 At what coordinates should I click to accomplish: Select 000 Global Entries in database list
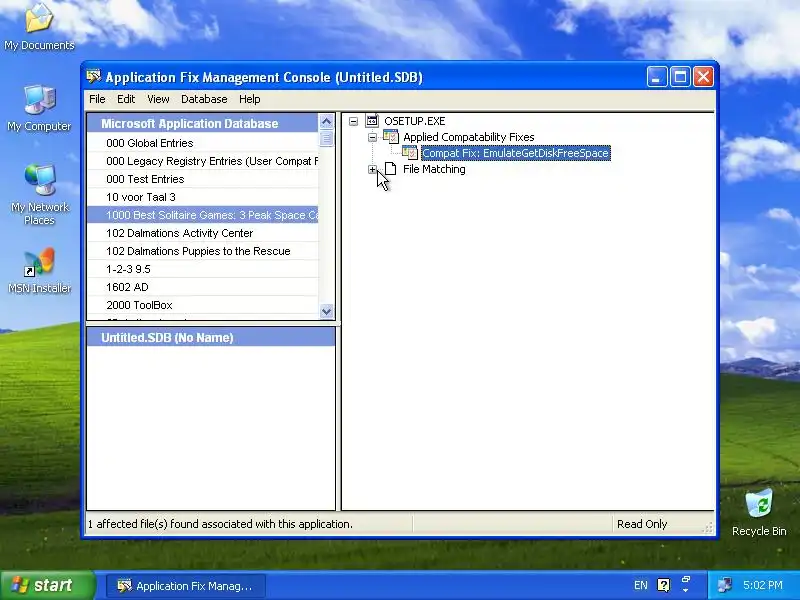203,143
